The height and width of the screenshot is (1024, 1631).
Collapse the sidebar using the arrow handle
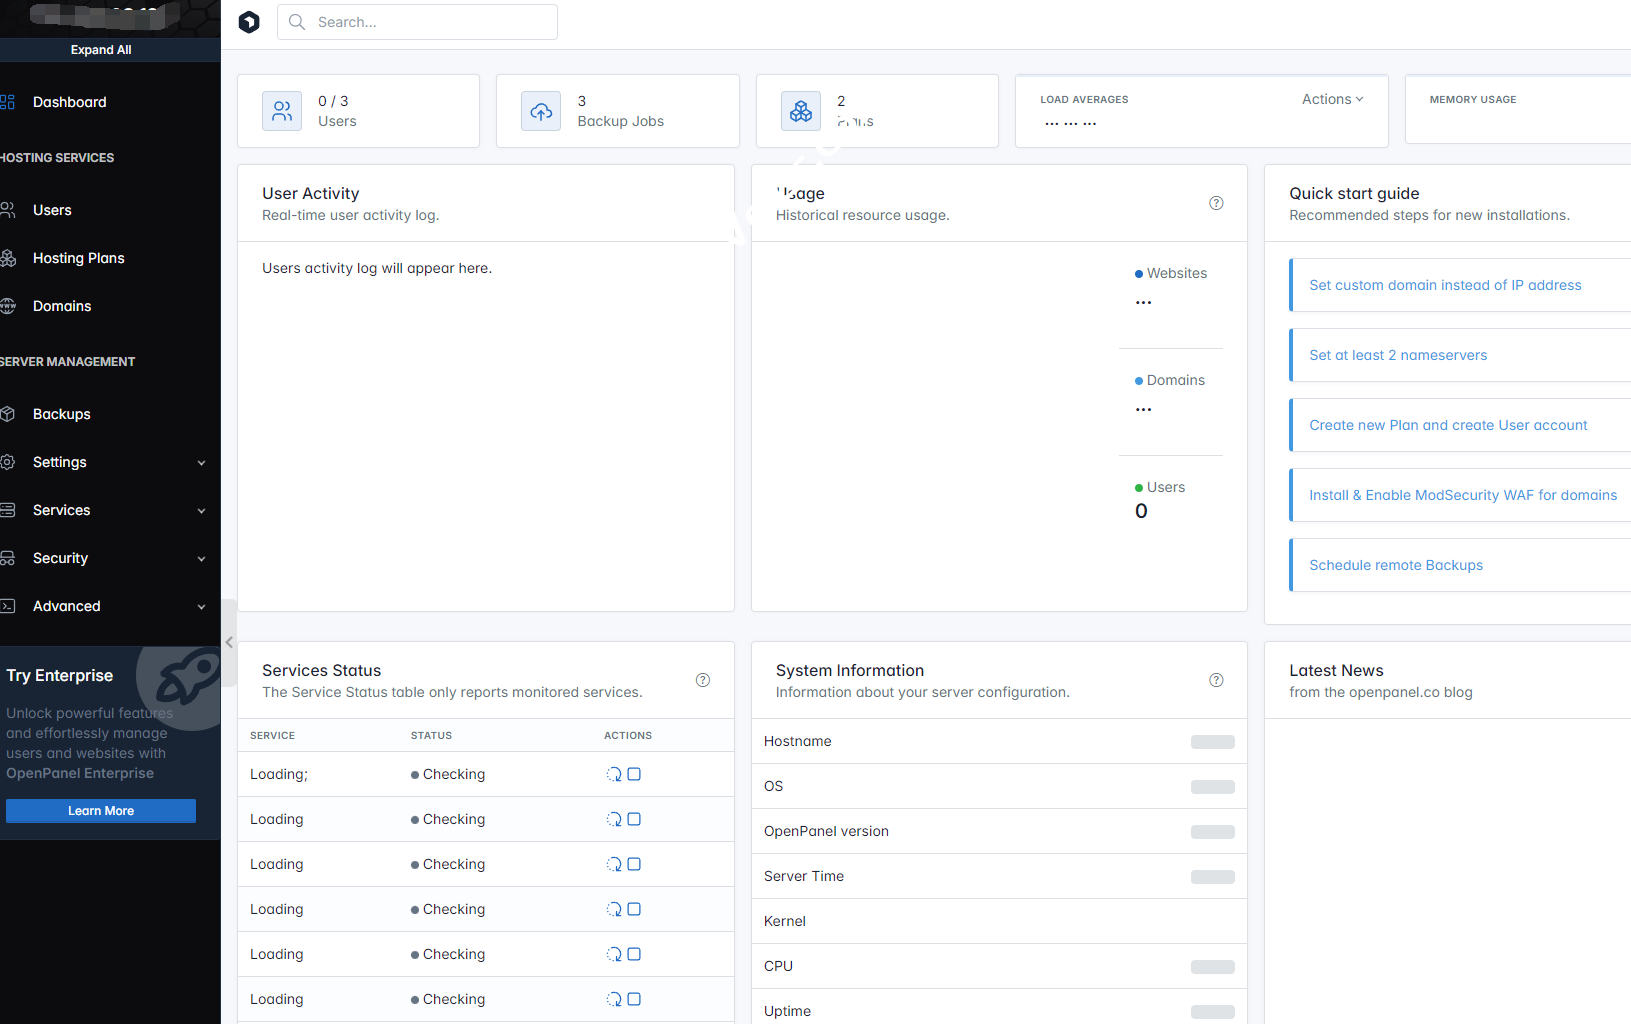click(x=229, y=642)
